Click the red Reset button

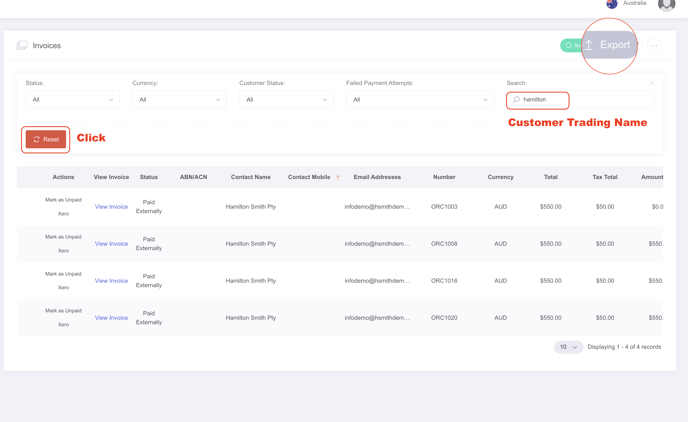click(x=46, y=139)
